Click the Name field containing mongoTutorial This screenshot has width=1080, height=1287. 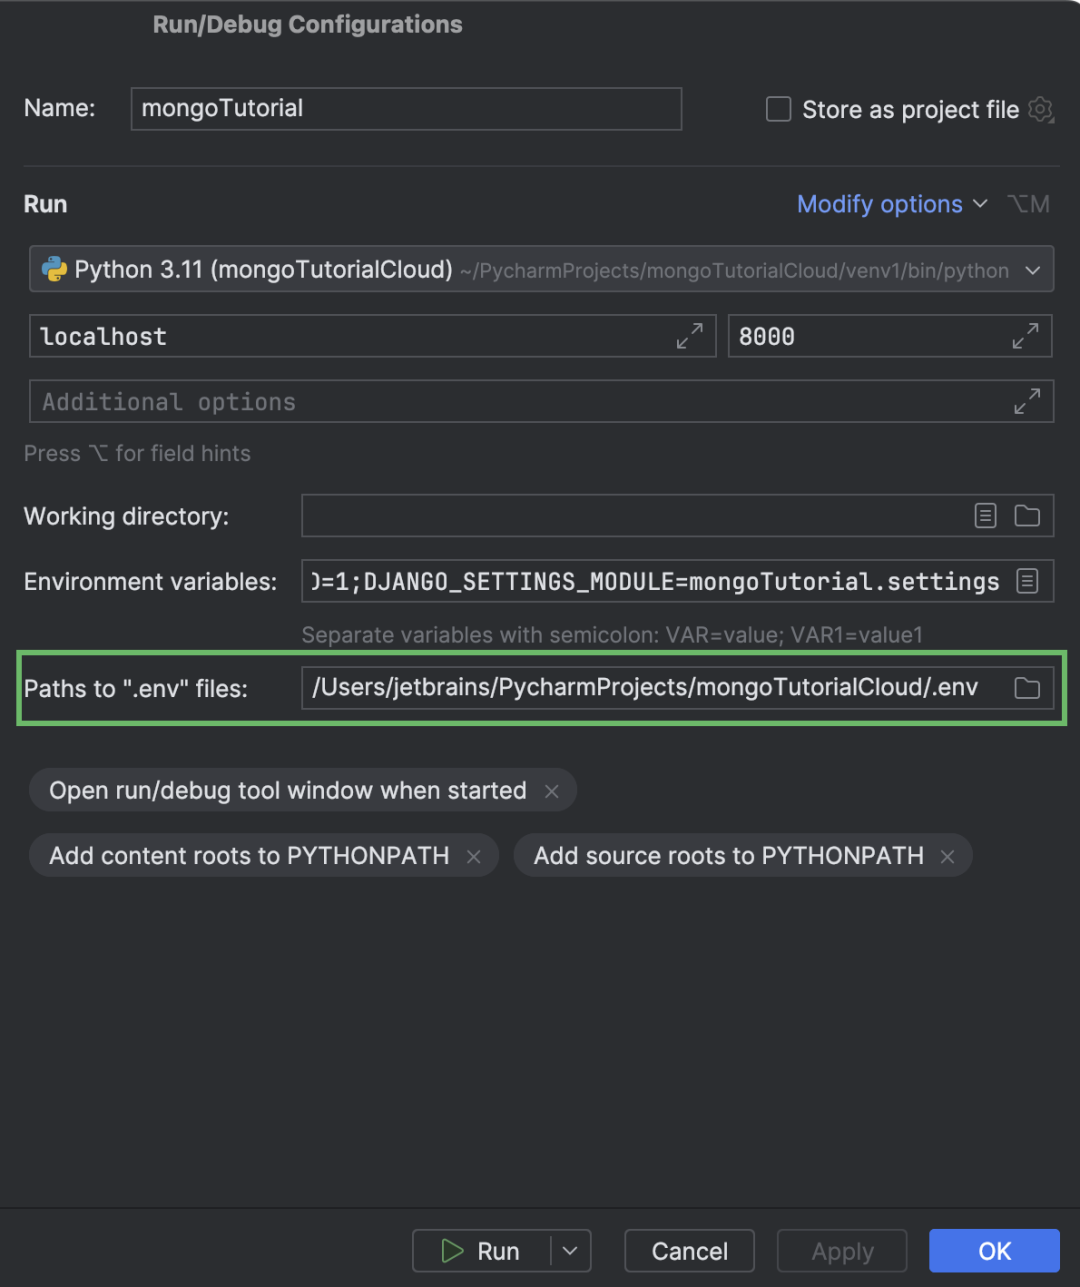(x=406, y=109)
